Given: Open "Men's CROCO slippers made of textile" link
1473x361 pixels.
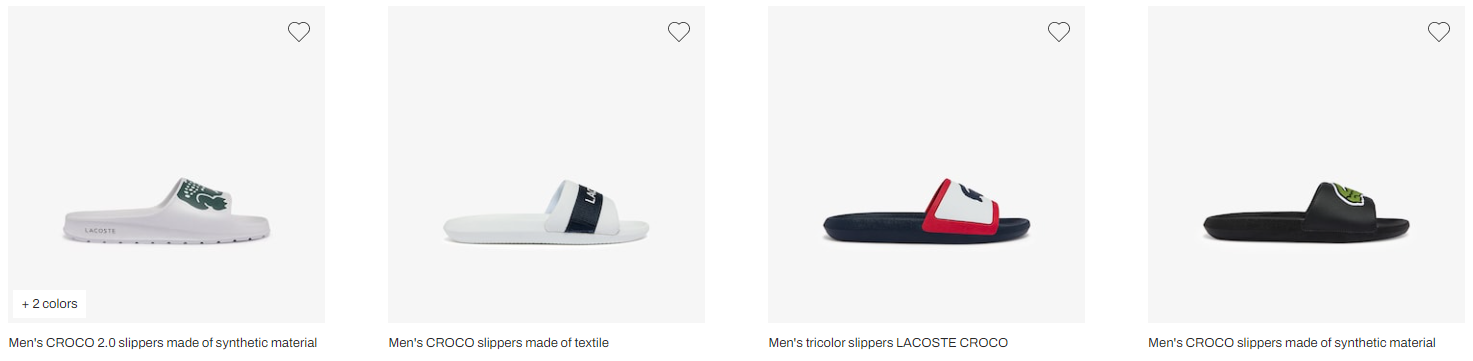Looking at the screenshot, I should pos(498,343).
